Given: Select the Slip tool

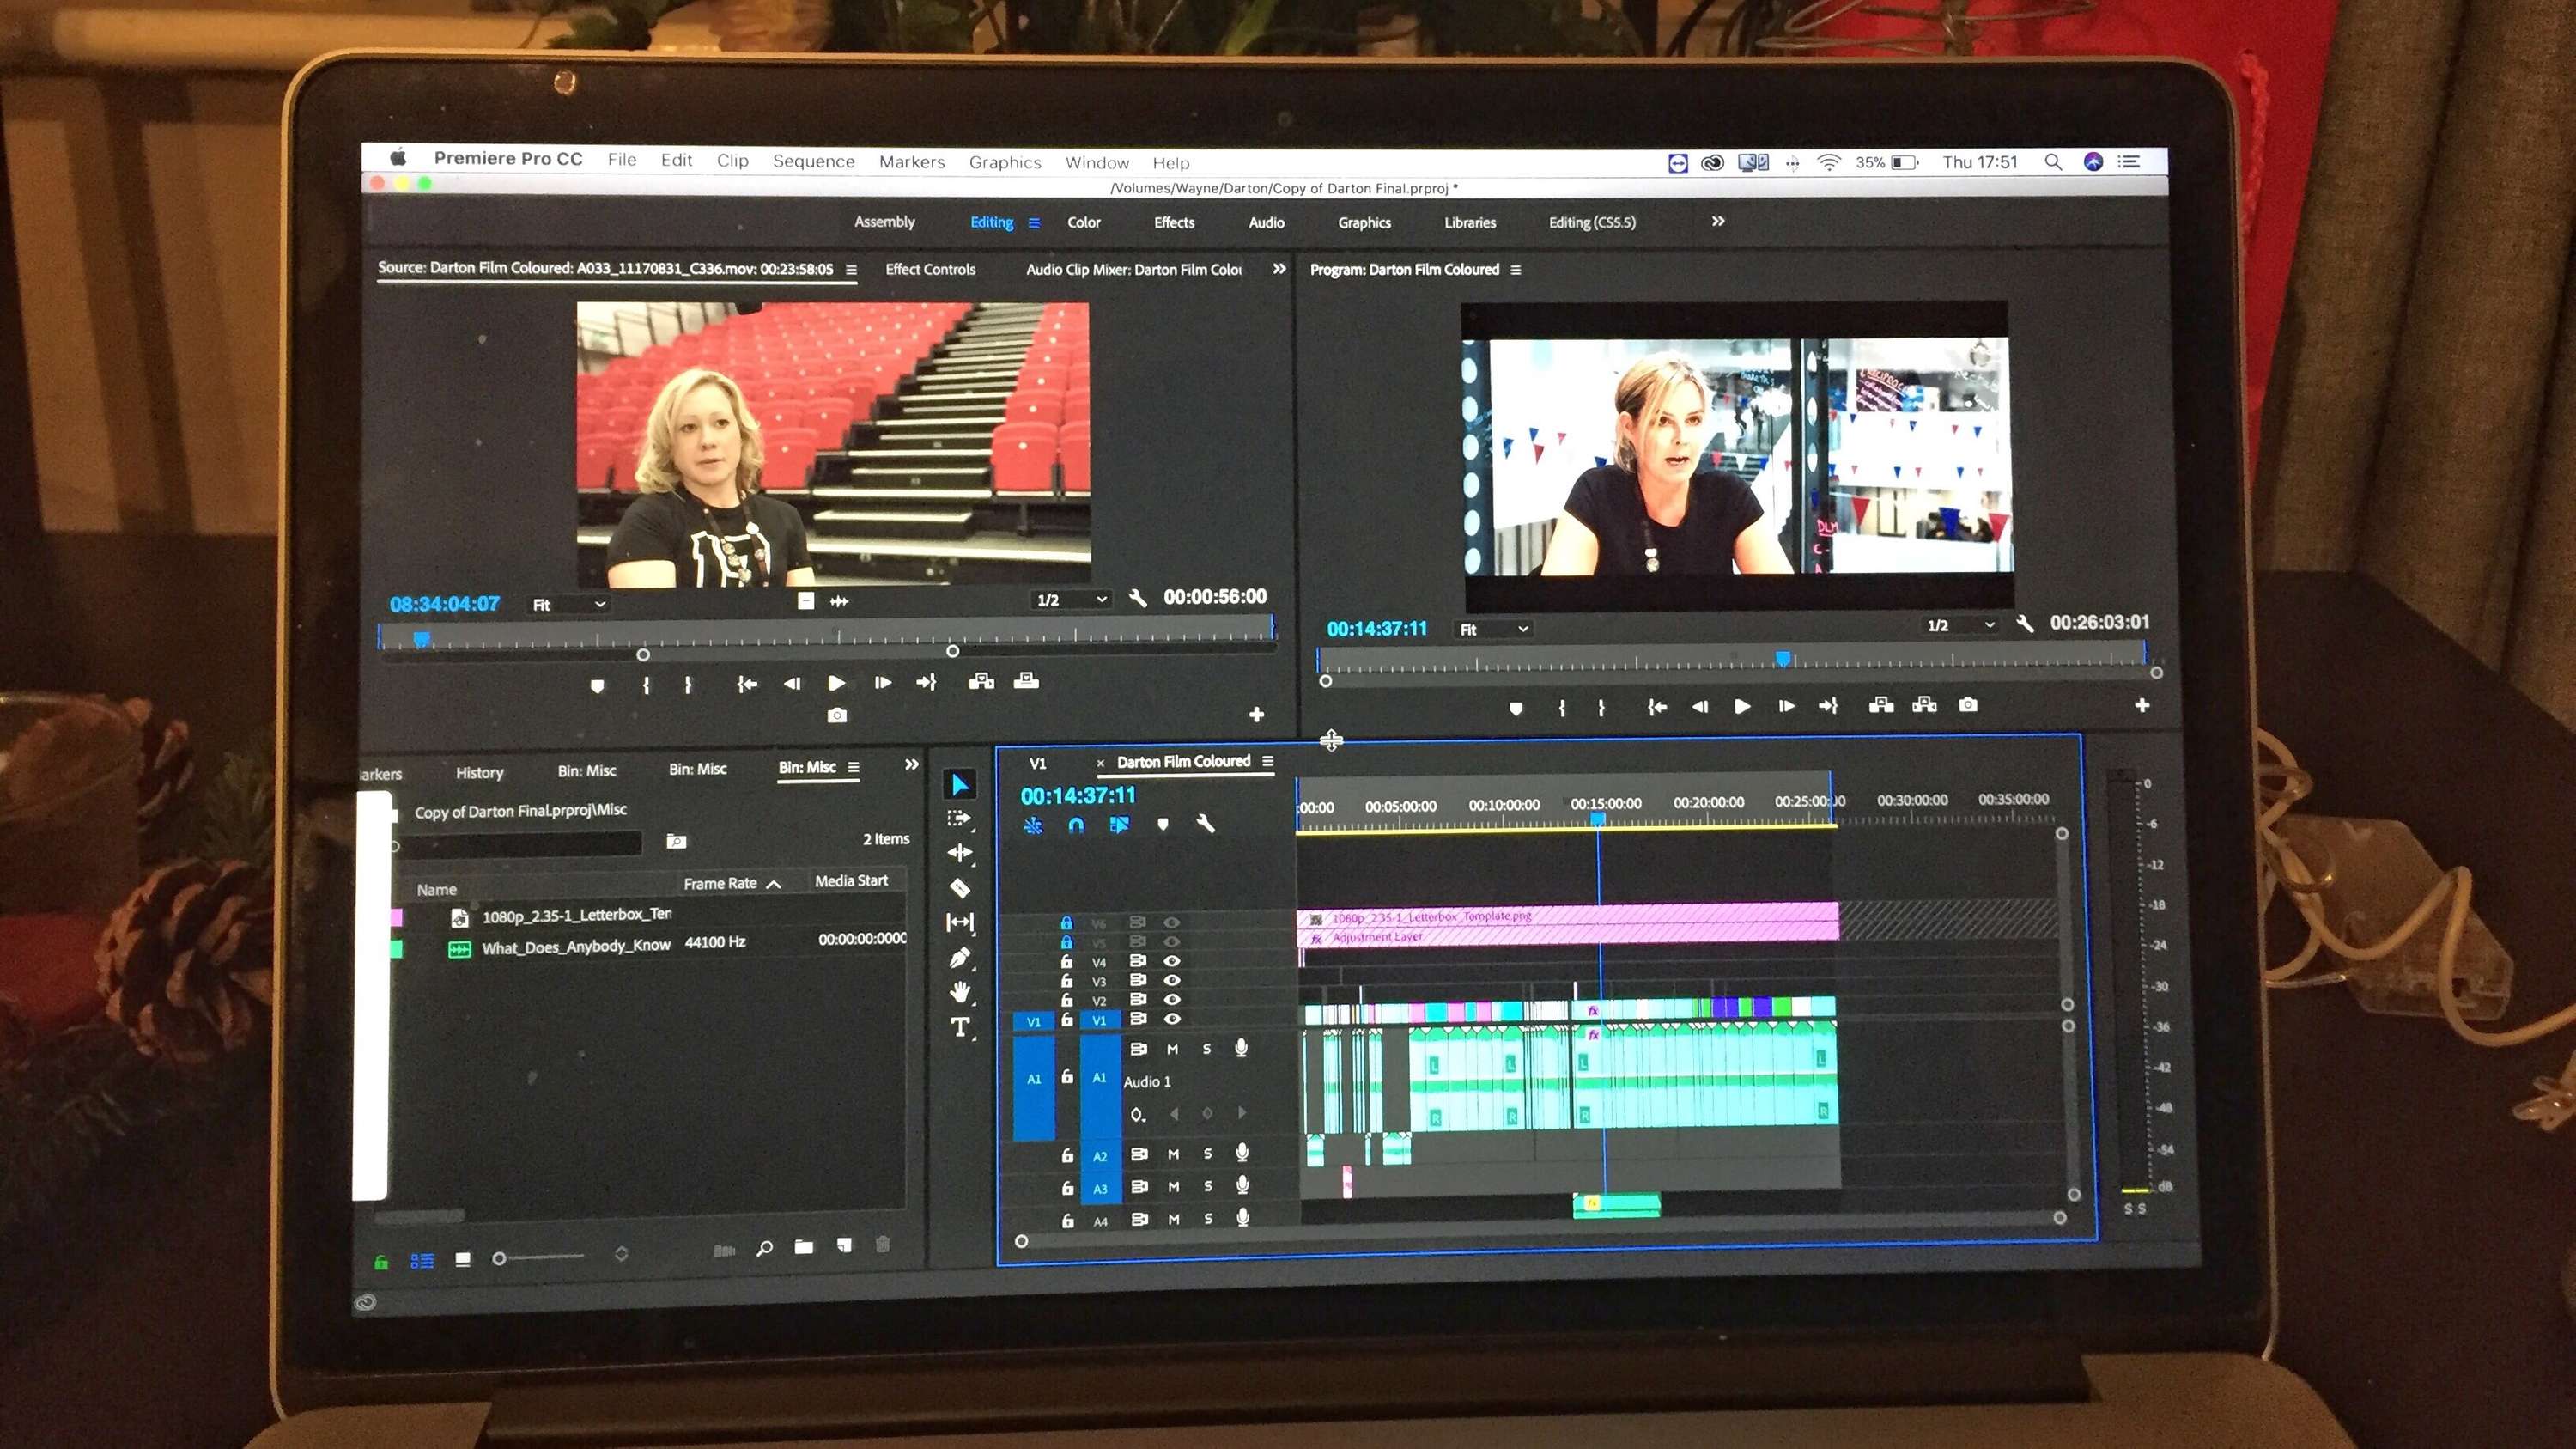Looking at the screenshot, I should [959, 922].
